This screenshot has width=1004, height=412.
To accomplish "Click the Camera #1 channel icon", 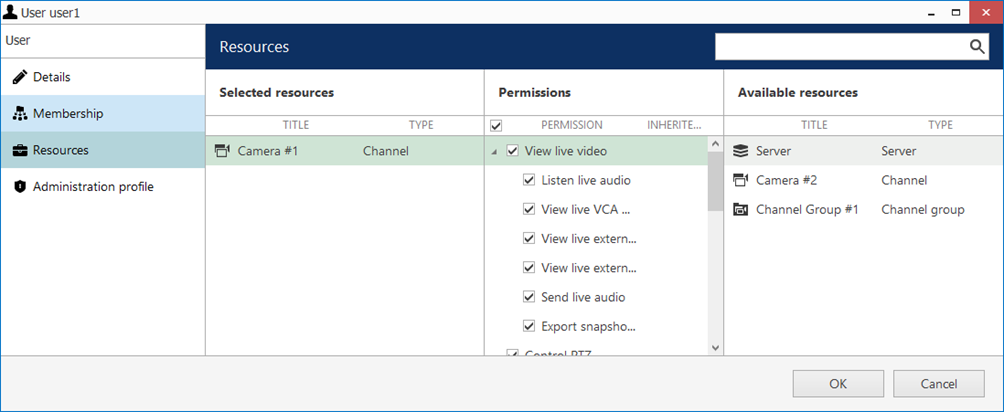I will coord(222,152).
